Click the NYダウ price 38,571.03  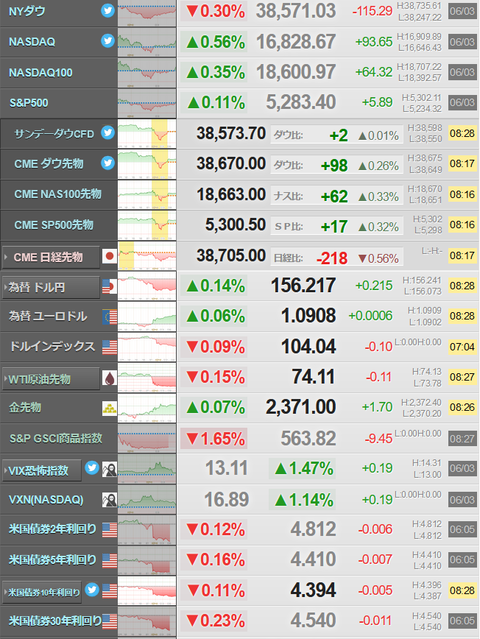[296, 11]
